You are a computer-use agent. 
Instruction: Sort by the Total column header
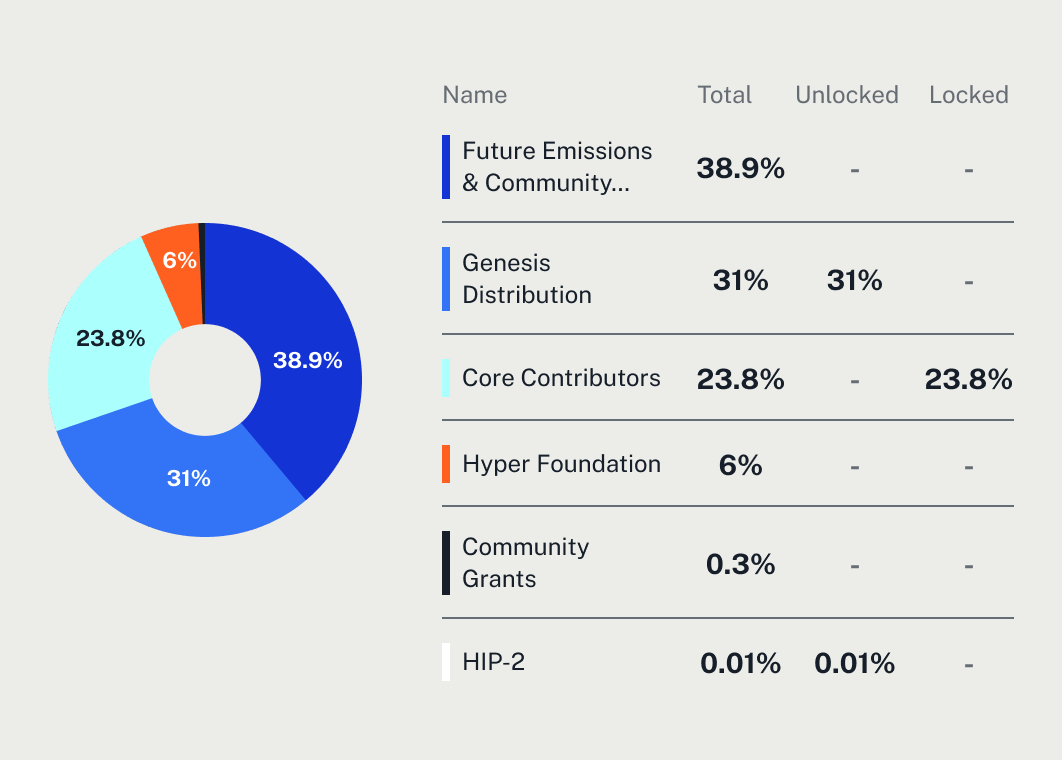[x=725, y=95]
